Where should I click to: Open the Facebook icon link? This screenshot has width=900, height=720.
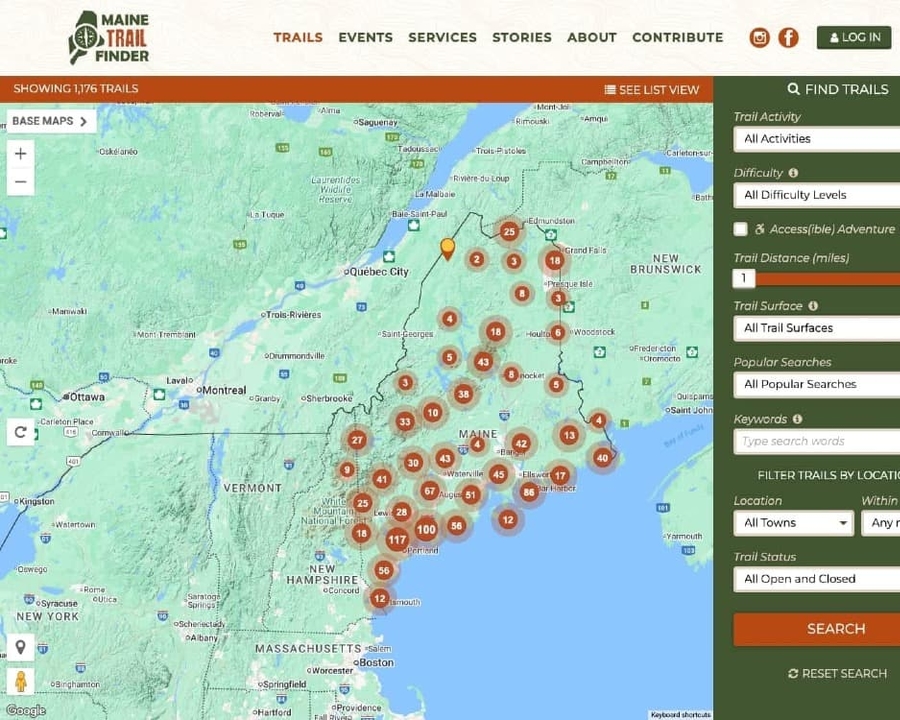(789, 38)
